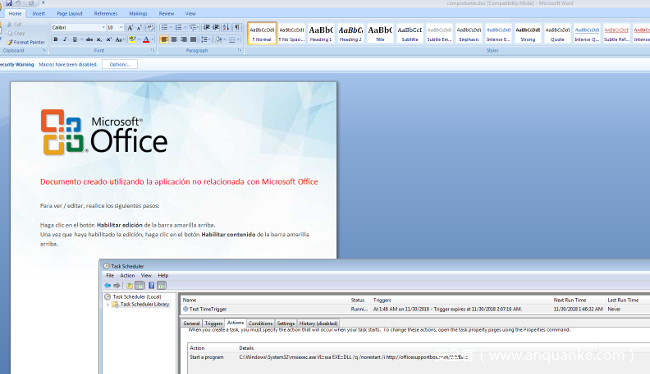This screenshot has height=374, width=650.
Task: Click the Clear Formatting icon
Action: click(x=150, y=28)
